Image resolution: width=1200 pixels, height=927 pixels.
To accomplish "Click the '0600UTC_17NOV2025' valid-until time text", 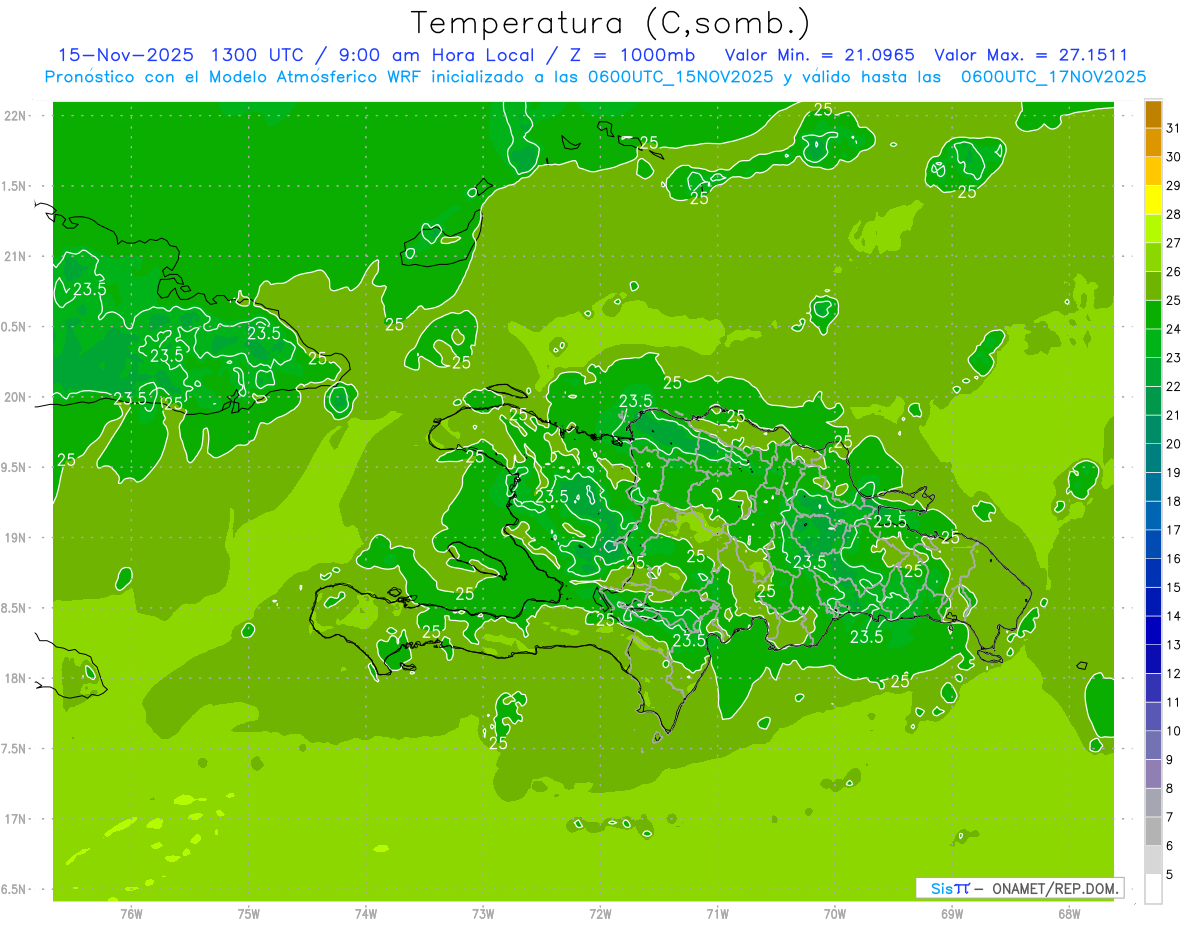I will click(1053, 77).
